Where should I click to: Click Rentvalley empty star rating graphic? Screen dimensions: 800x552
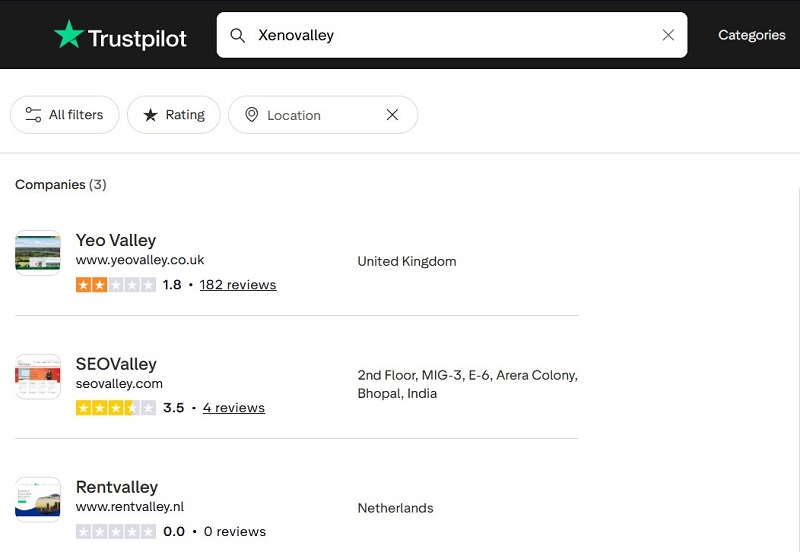116,532
